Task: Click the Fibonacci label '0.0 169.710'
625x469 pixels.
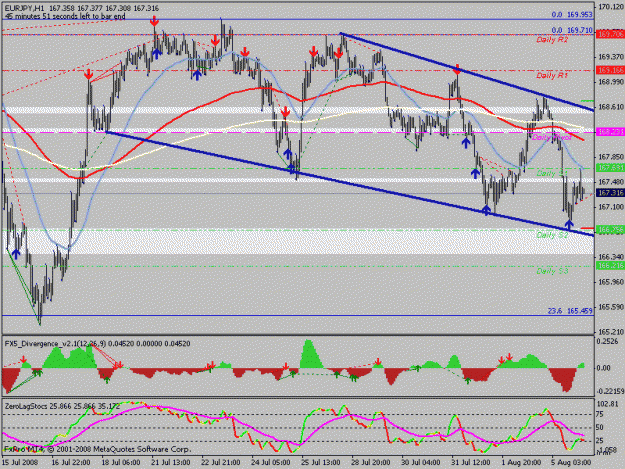Action: click(x=572, y=30)
